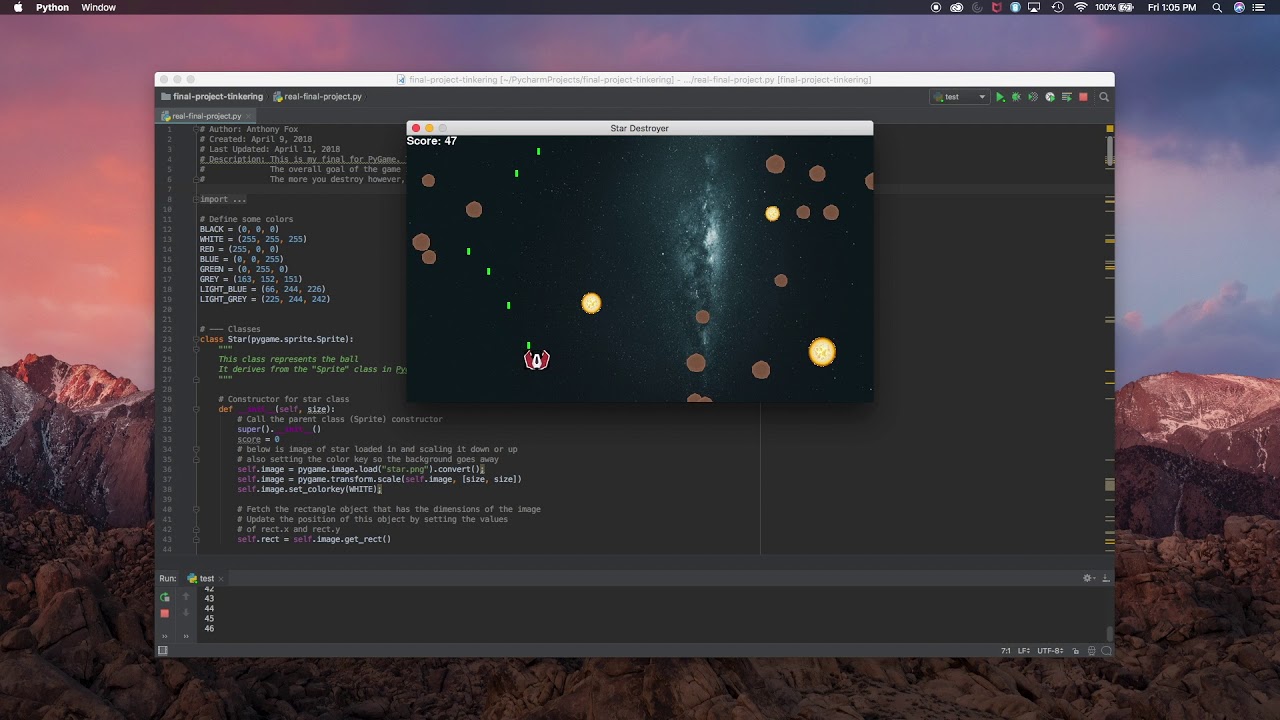Click the red spaceship in the game
1280x720 pixels.
537,359
